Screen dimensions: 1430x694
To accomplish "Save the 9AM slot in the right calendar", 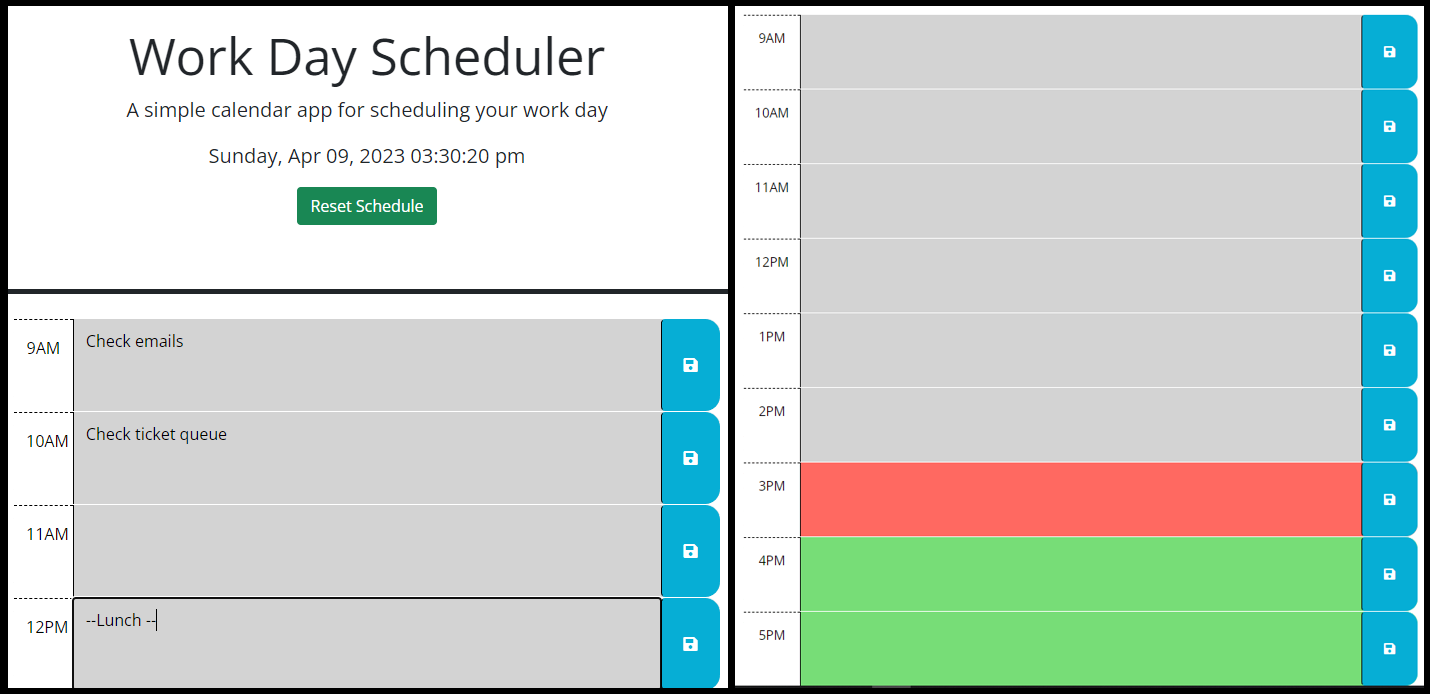I will pos(1389,51).
